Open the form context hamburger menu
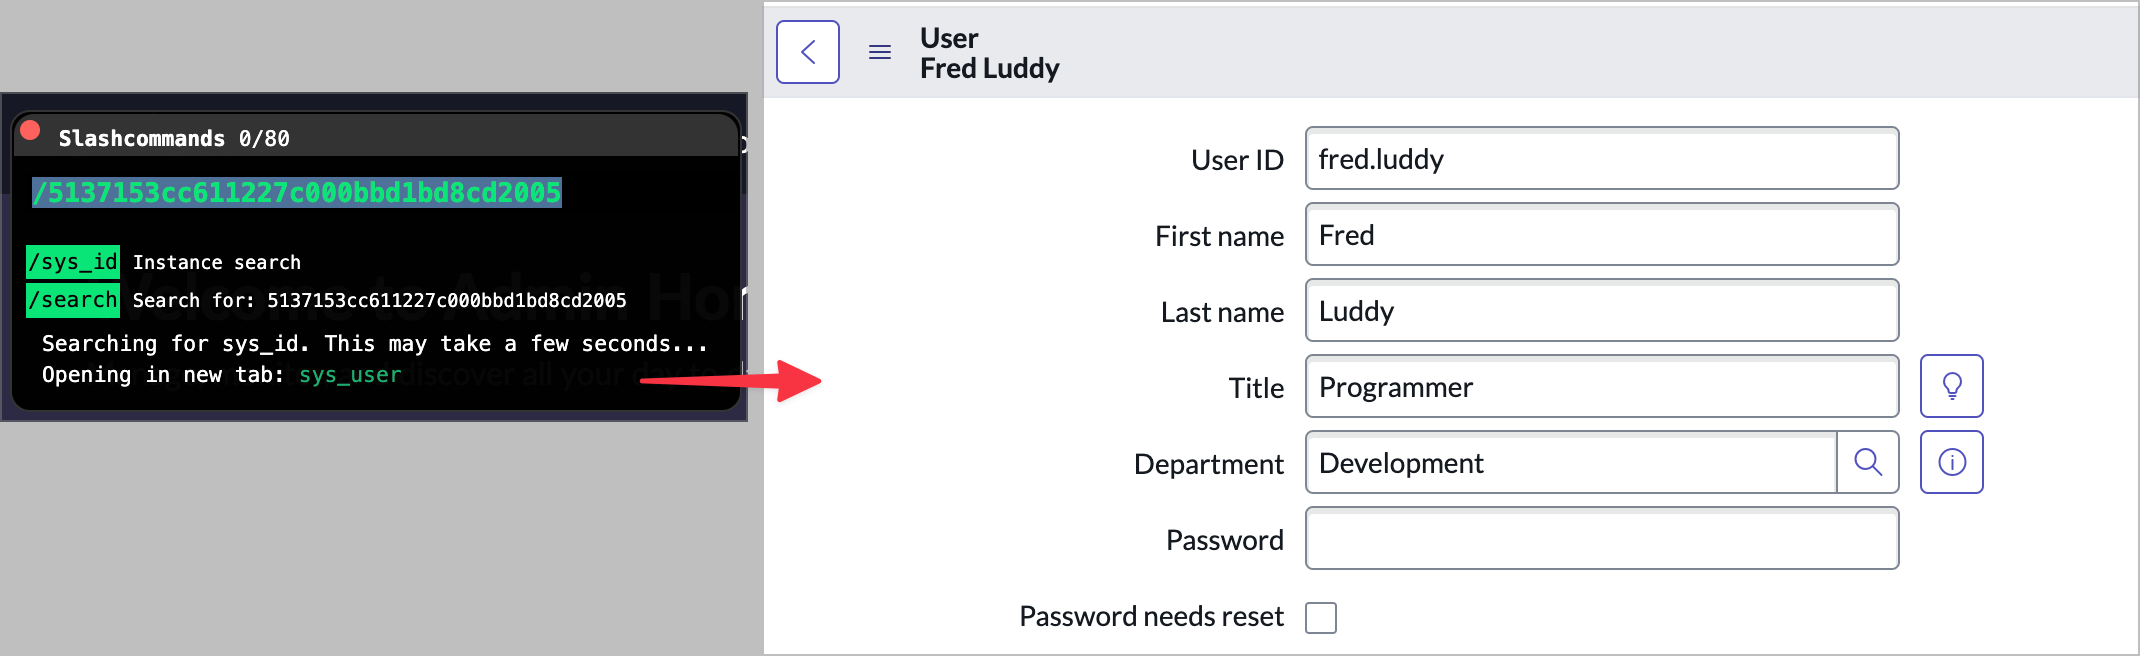The height and width of the screenshot is (656, 2140). [880, 52]
